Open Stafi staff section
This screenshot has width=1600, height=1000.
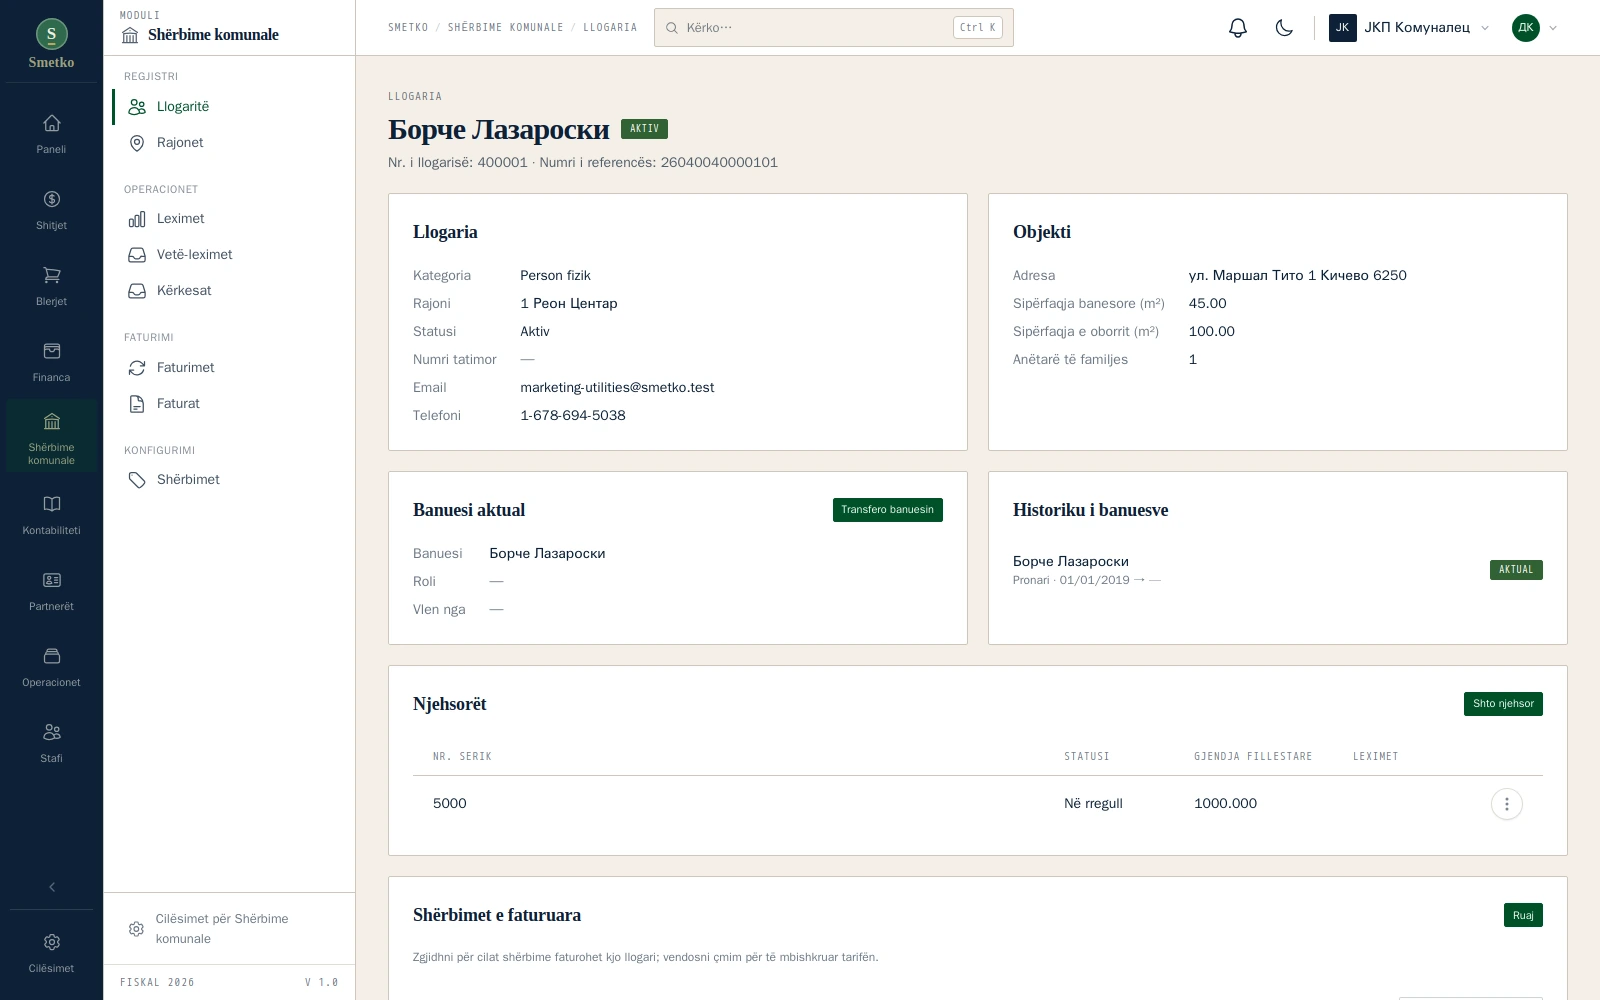51,743
